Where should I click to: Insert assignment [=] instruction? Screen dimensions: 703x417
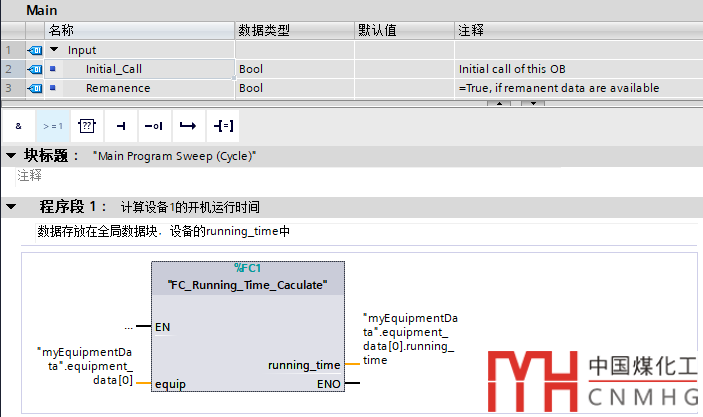223,126
